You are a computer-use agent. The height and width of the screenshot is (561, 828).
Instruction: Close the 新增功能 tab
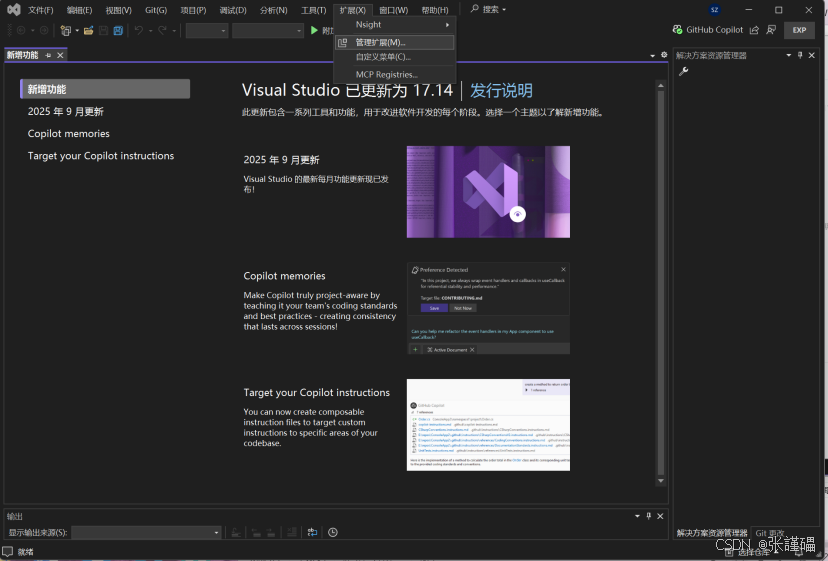[x=60, y=55]
